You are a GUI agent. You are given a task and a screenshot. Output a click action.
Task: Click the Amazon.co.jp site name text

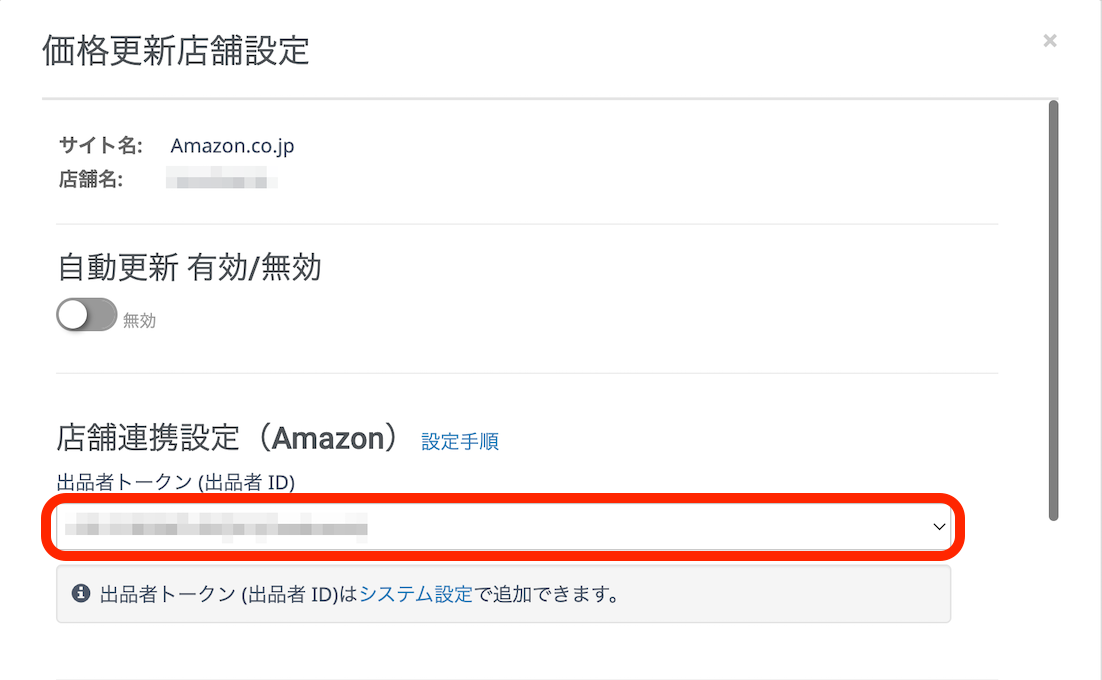click(232, 146)
